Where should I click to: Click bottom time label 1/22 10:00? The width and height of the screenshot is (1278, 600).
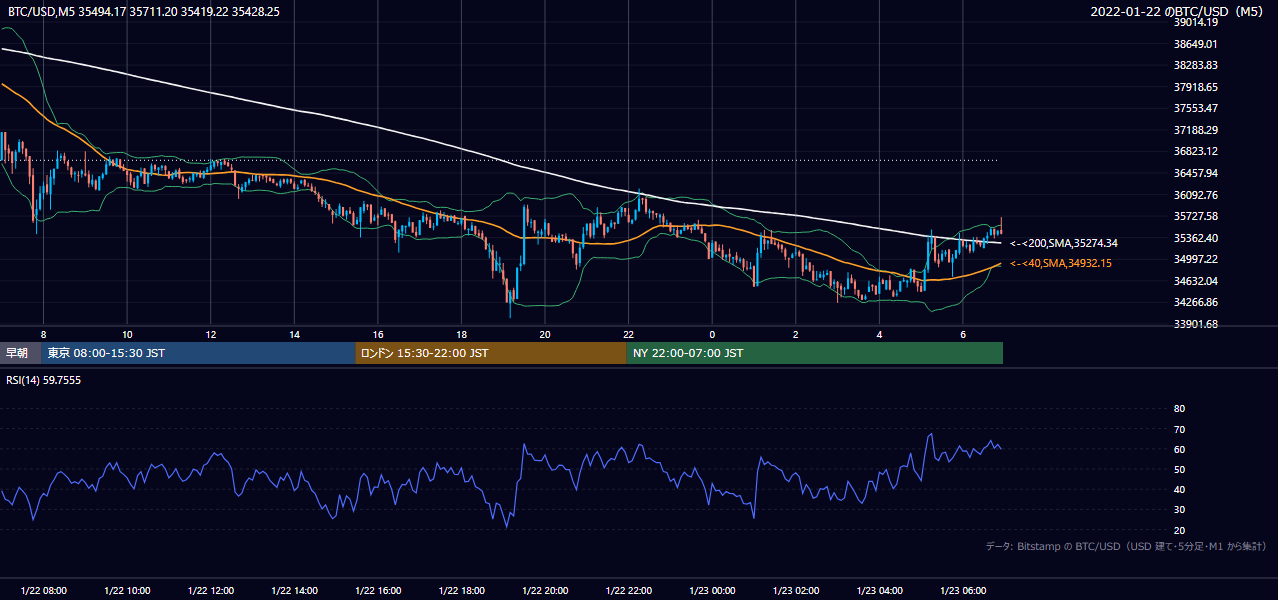pyautogui.click(x=127, y=591)
